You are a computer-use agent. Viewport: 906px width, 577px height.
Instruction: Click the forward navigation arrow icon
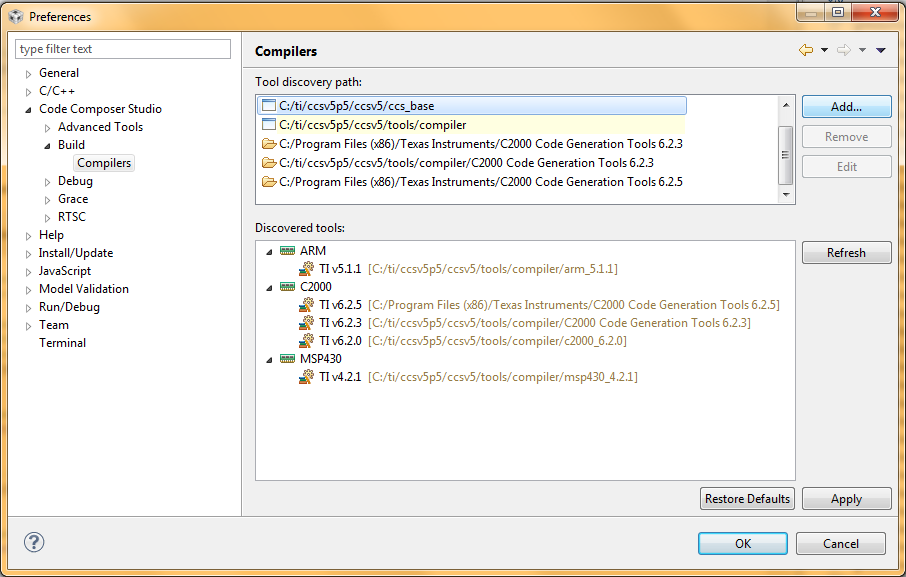(x=844, y=50)
